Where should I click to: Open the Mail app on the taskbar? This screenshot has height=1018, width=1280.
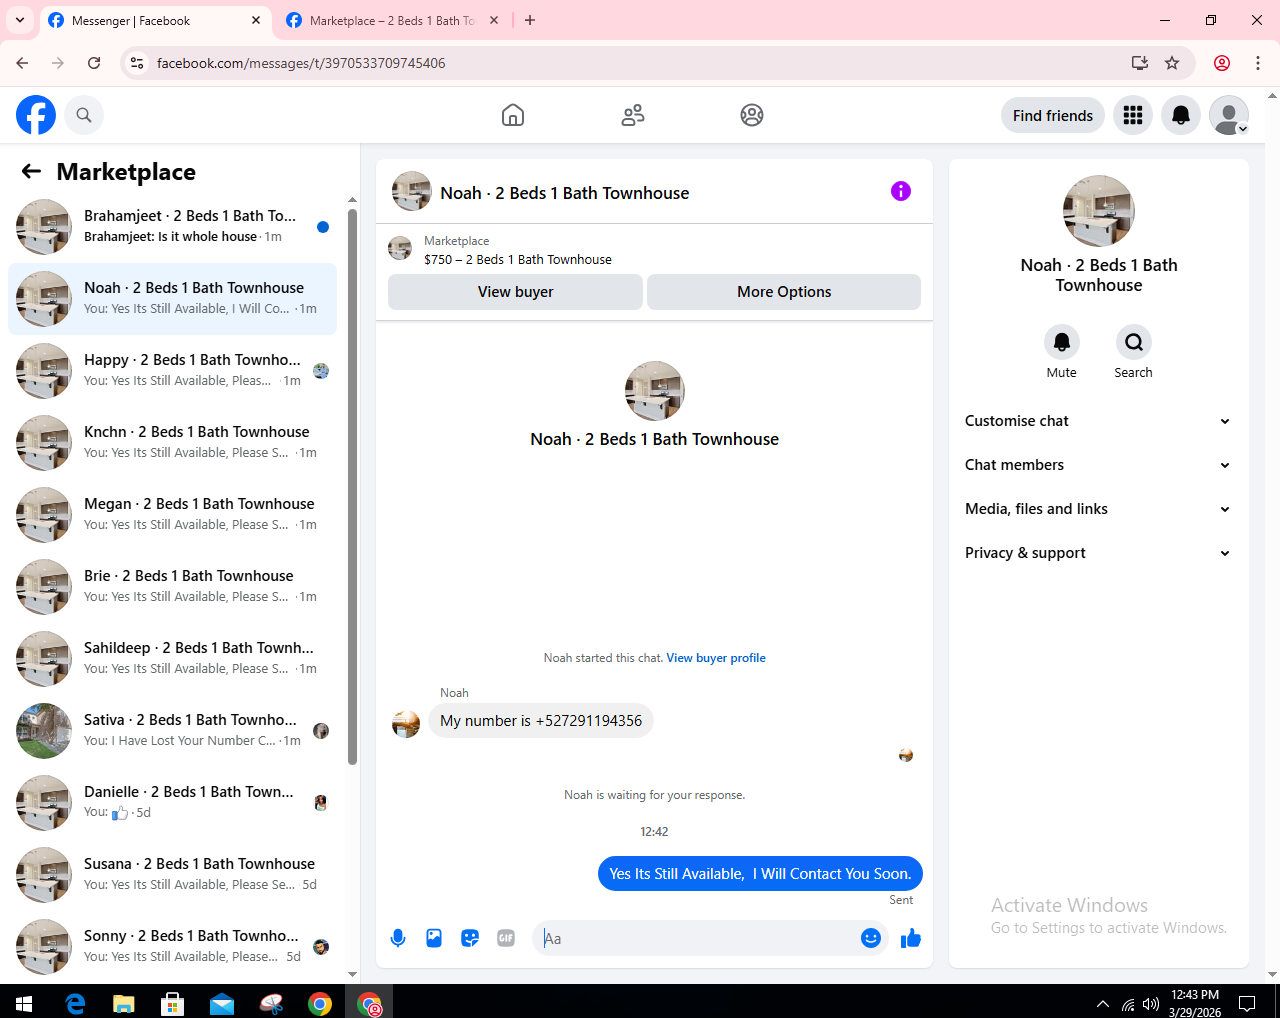(x=222, y=1003)
